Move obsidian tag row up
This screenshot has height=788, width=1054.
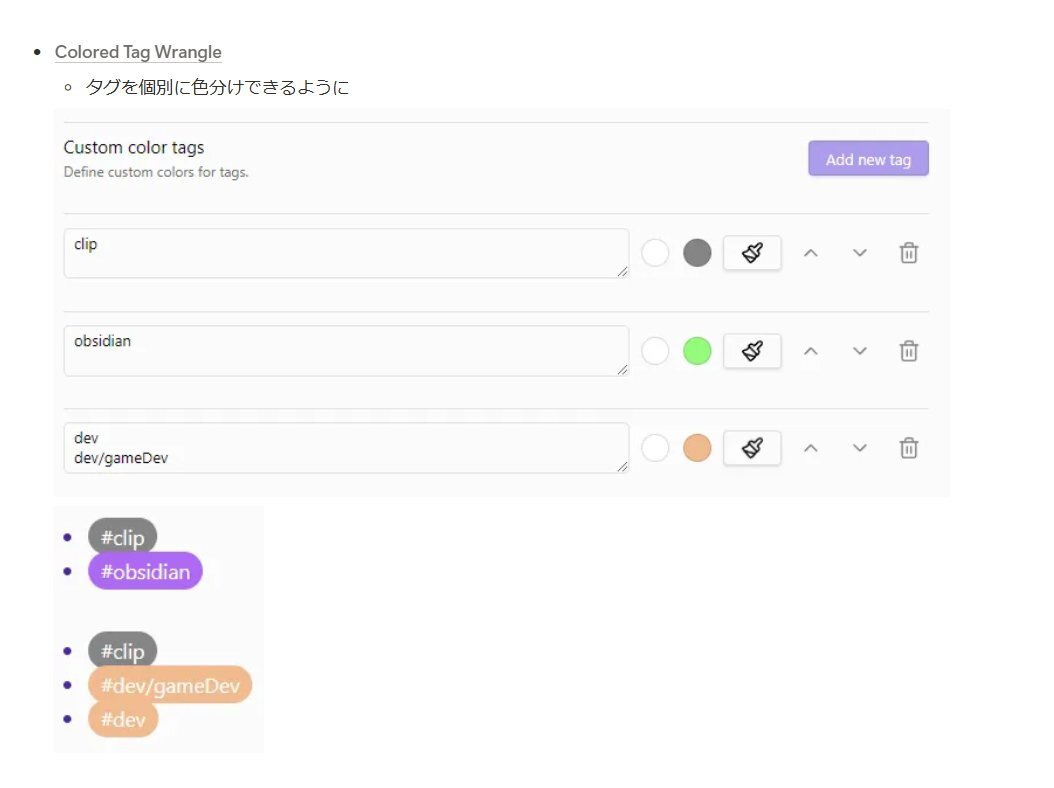[811, 351]
